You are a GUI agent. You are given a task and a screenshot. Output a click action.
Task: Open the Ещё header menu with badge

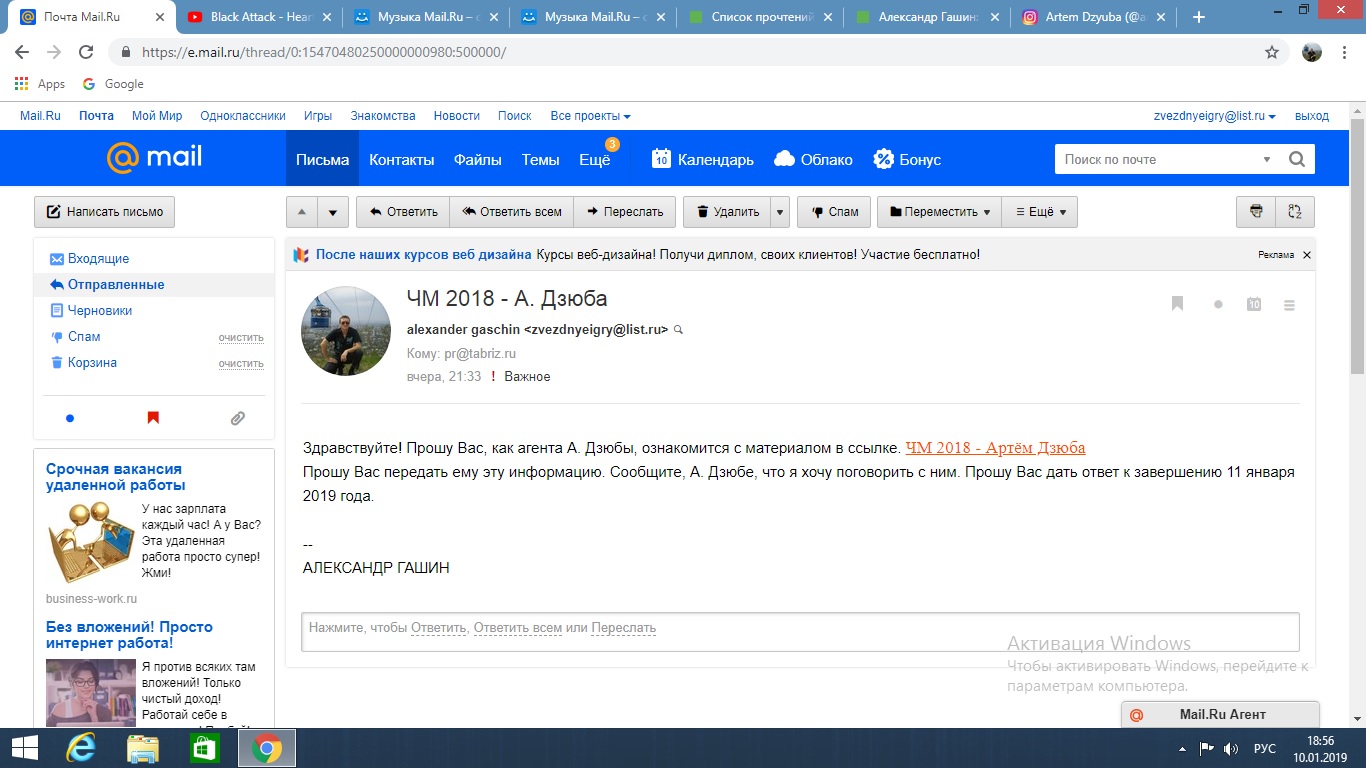[x=595, y=160]
